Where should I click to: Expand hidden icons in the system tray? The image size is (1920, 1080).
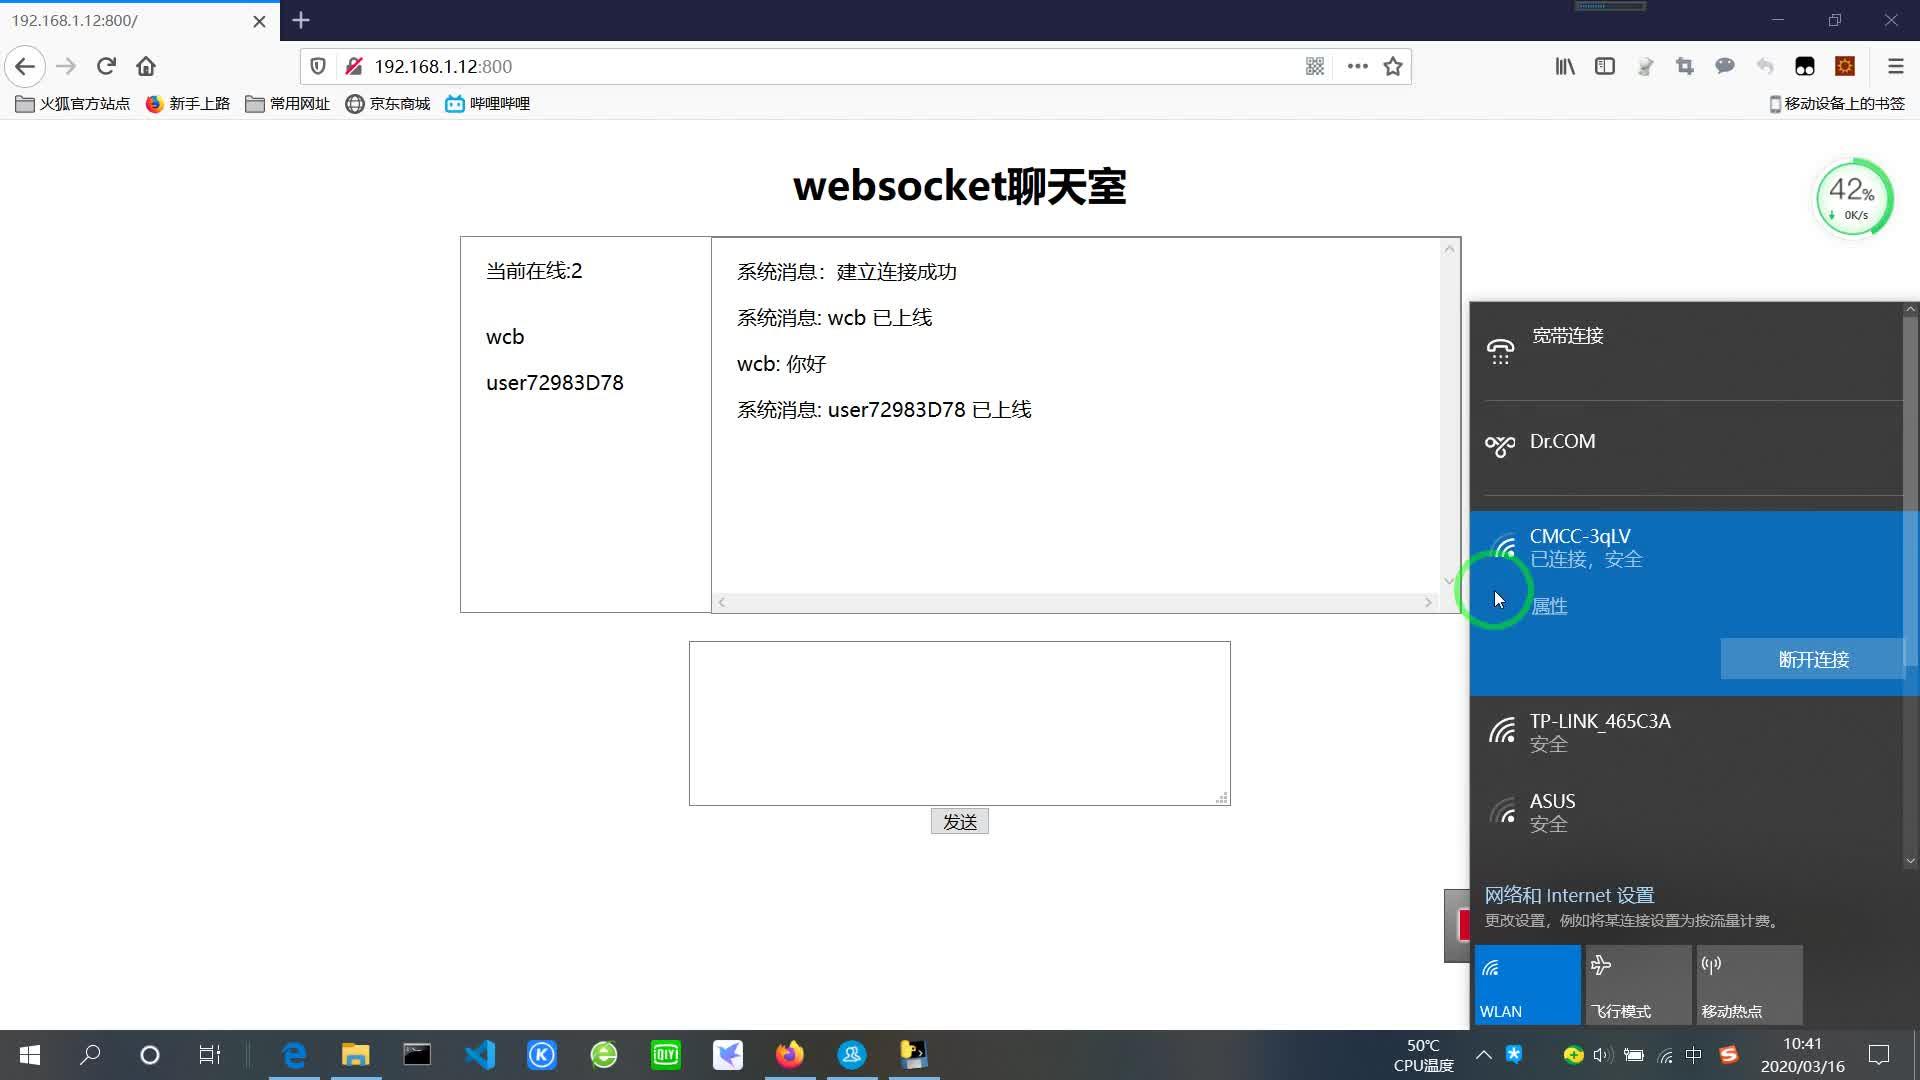pyautogui.click(x=1483, y=1054)
